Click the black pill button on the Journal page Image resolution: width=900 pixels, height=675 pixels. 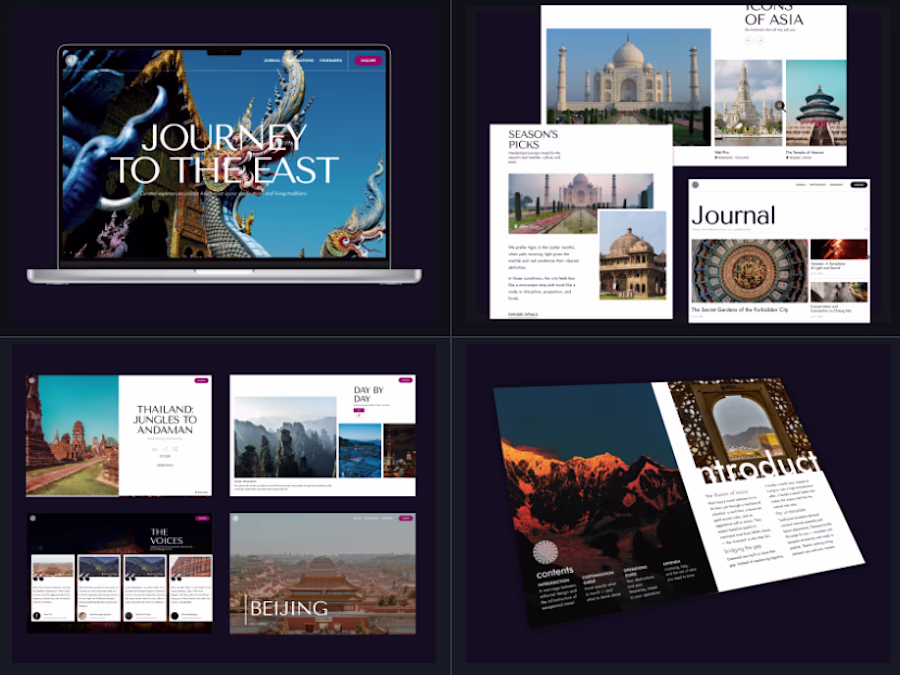coord(858,185)
